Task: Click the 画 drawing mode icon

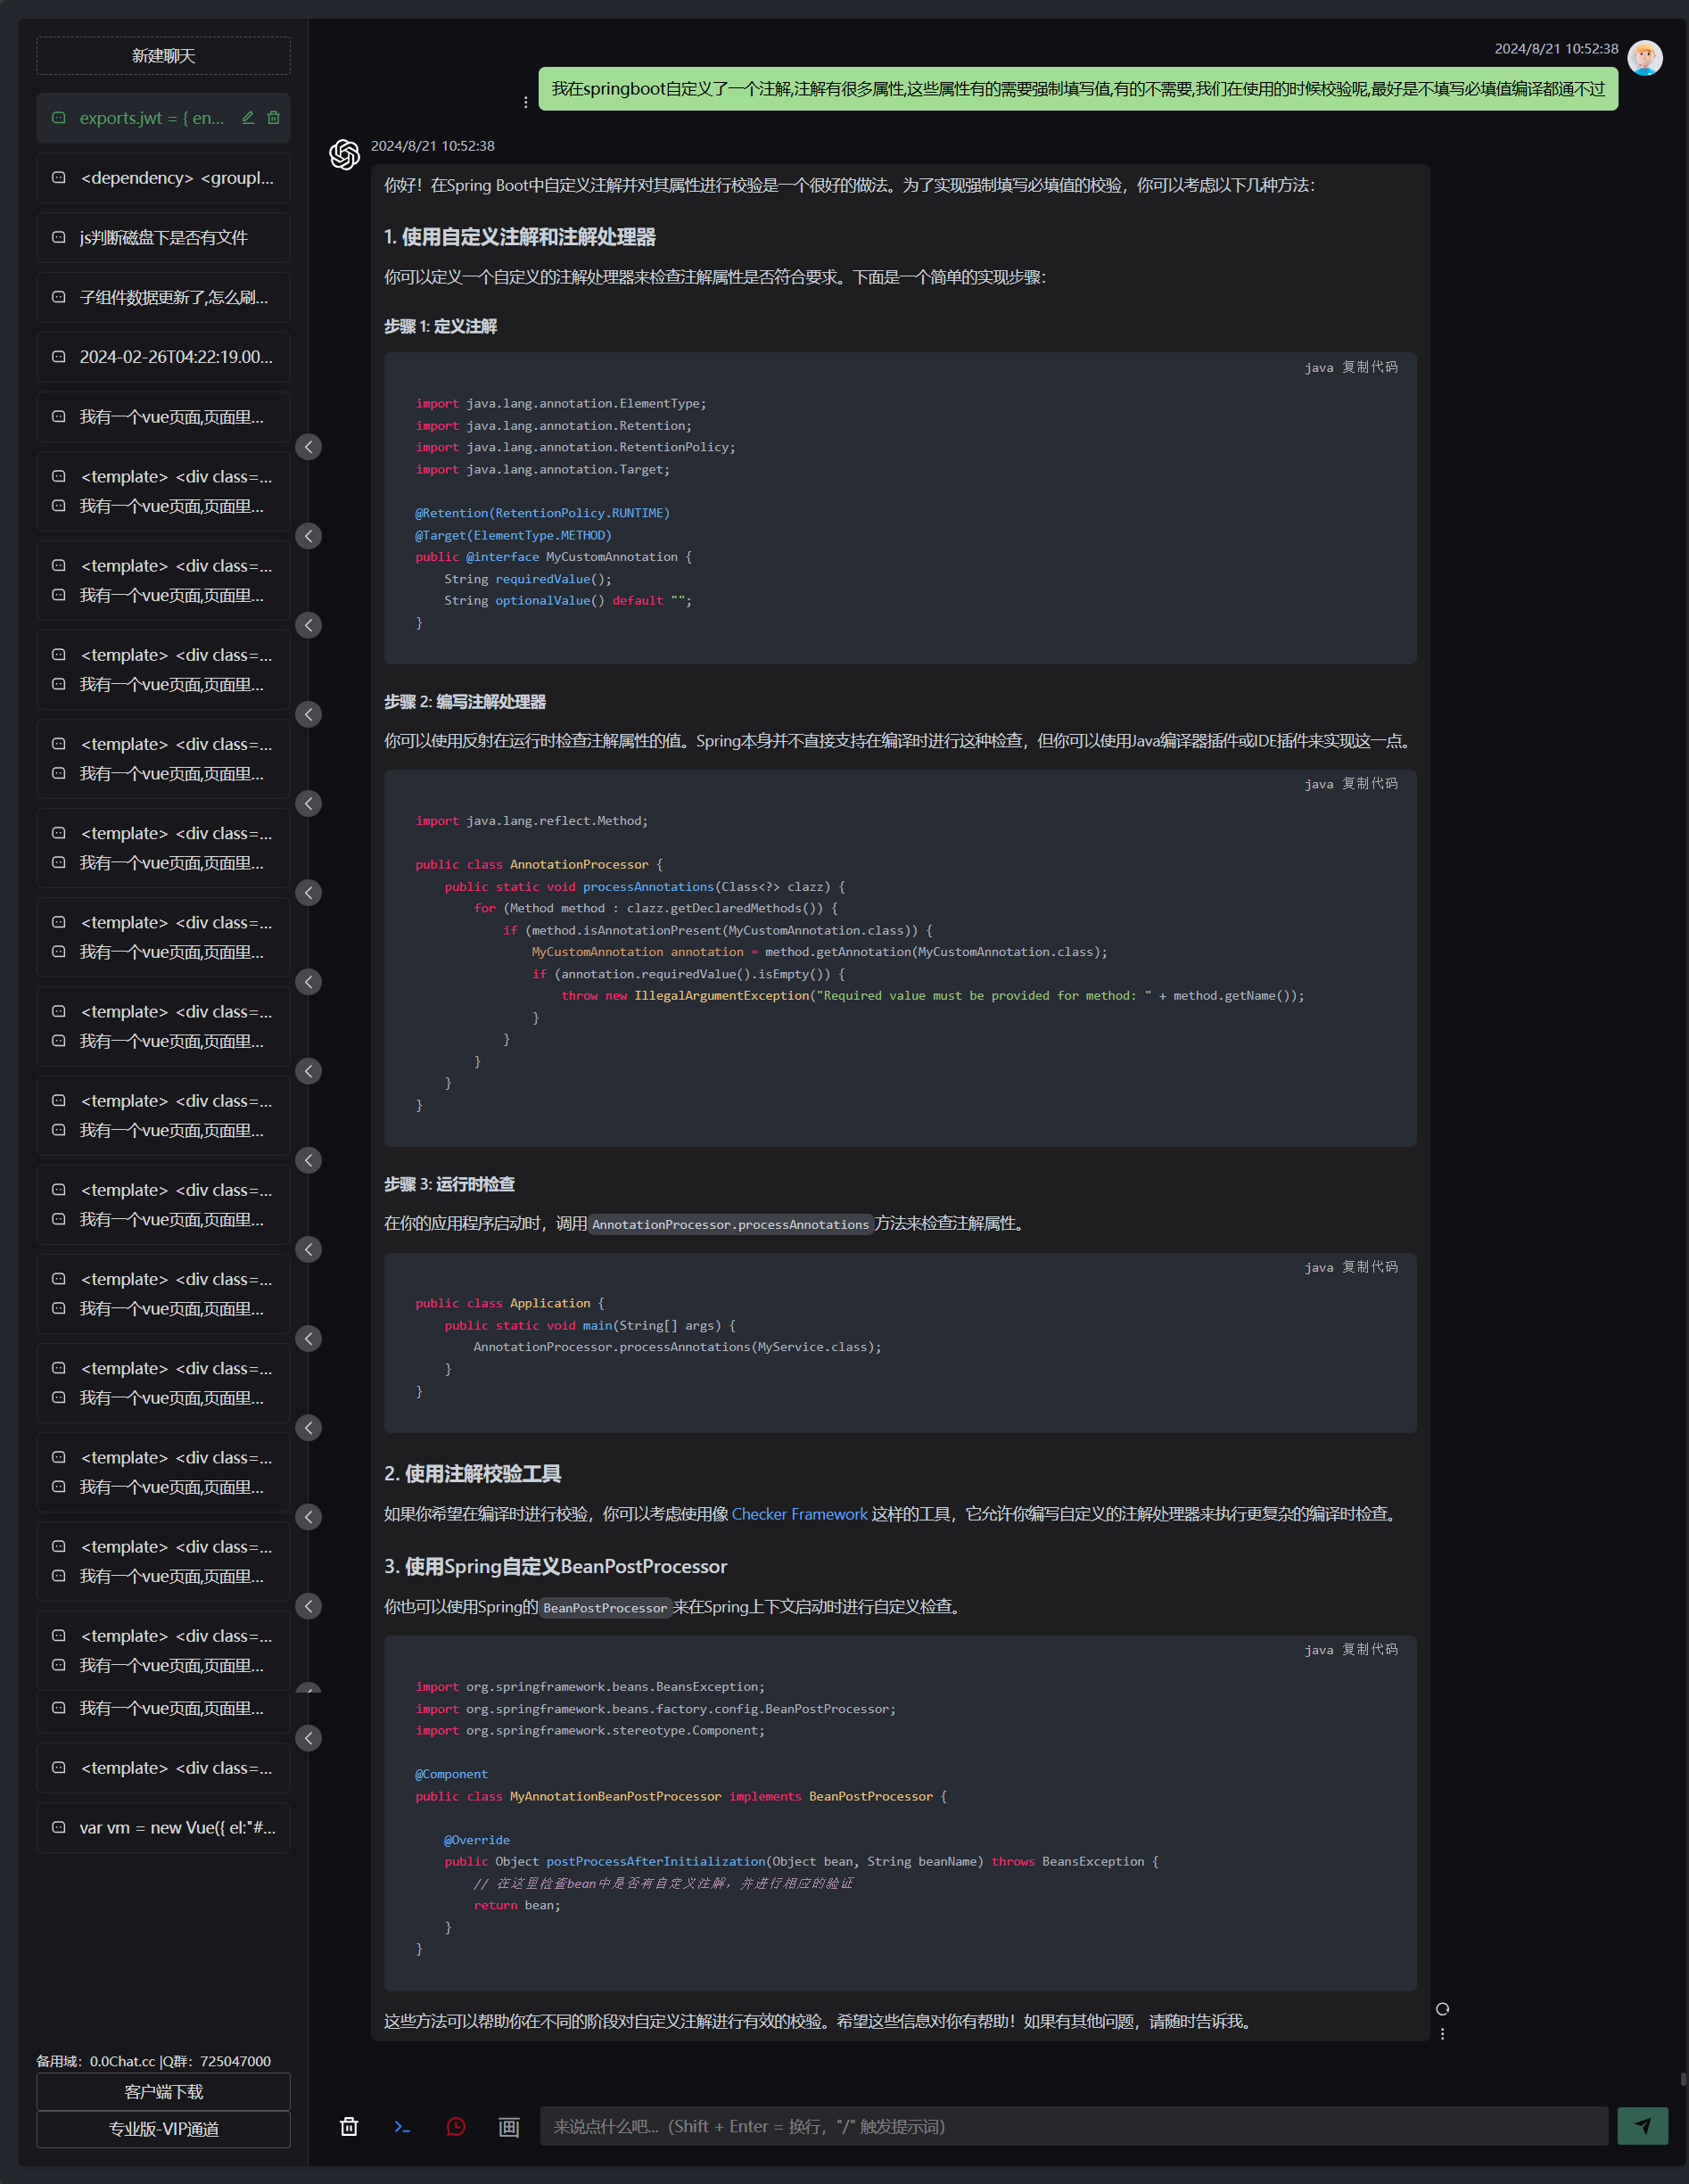Action: coord(509,2126)
